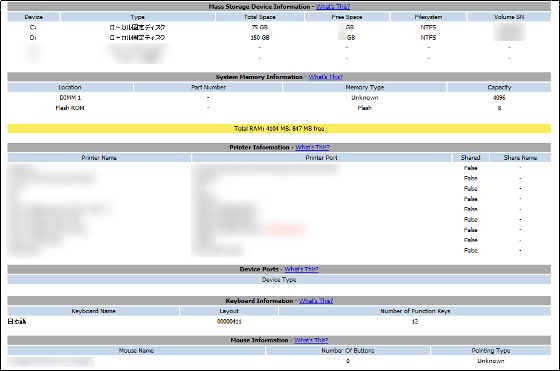
Task: Select the 75 GB total space value
Action: click(260, 27)
